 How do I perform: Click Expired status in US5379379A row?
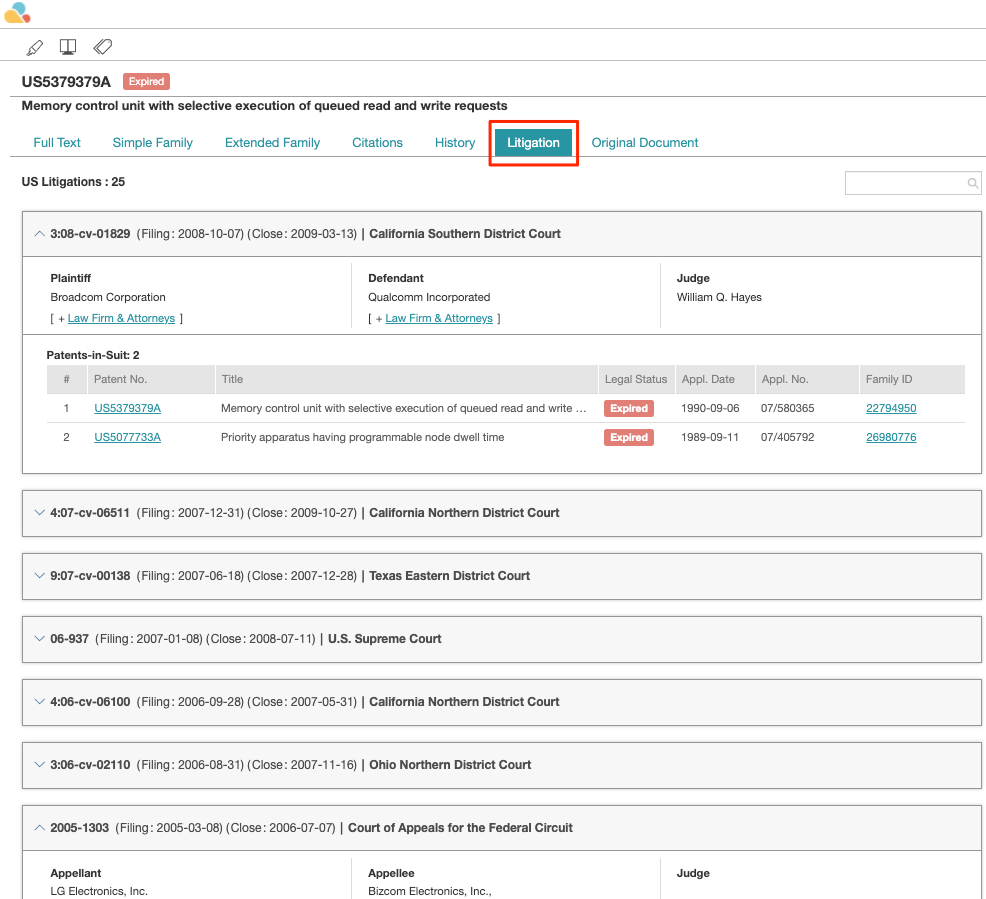pyautogui.click(x=629, y=409)
